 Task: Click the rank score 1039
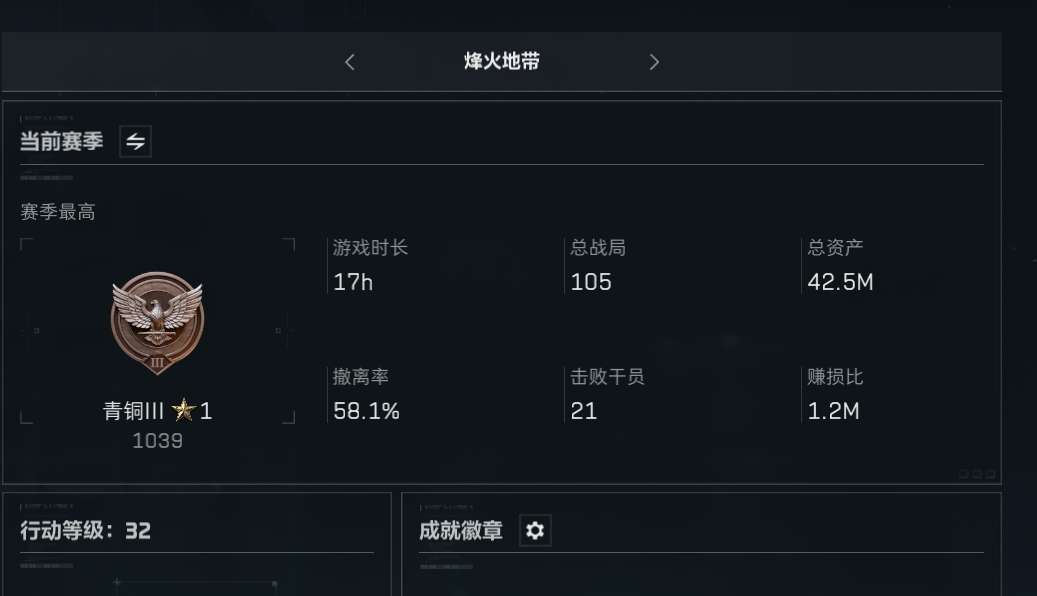coord(157,441)
